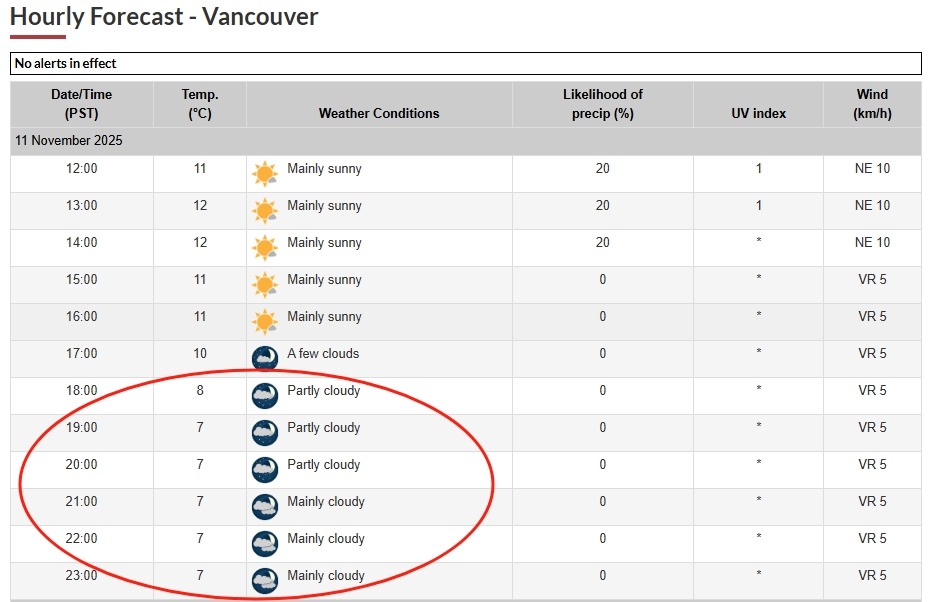Click the Wind (km/h) column header
Image resolution: width=931 pixels, height=602 pixels.
[x=872, y=104]
